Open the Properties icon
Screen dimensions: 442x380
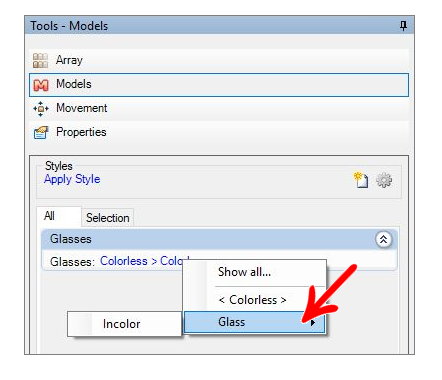[41, 133]
